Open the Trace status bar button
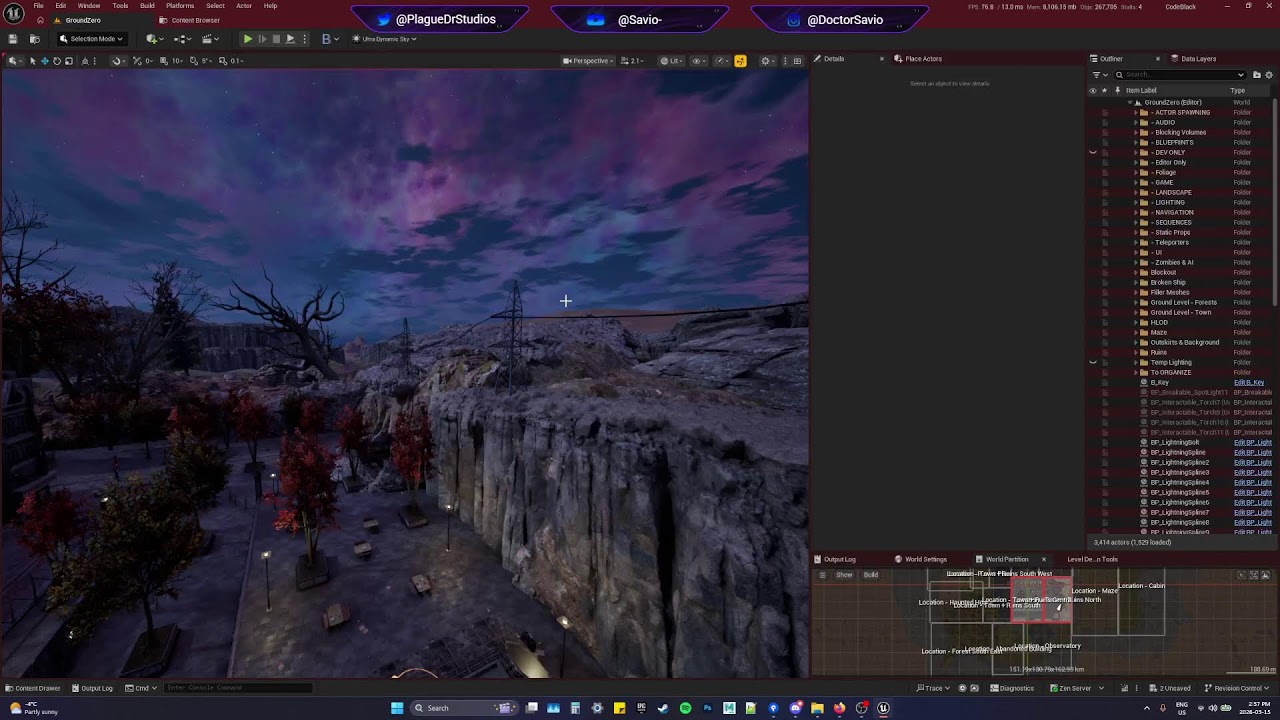This screenshot has height=720, width=1280. [x=934, y=688]
